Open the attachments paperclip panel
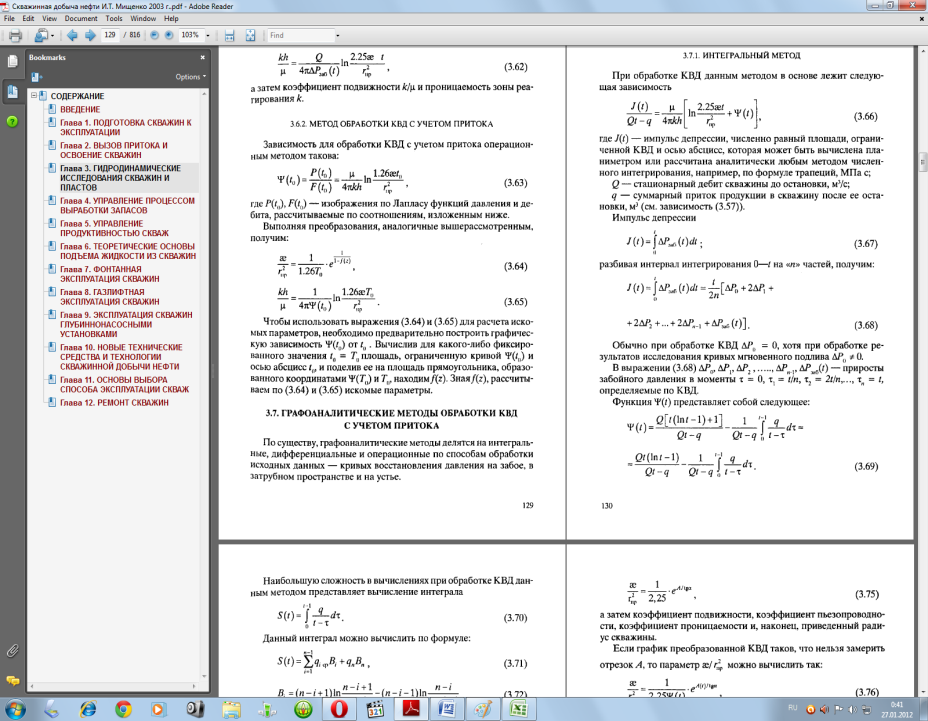This screenshot has height=721, width=928. (12, 651)
